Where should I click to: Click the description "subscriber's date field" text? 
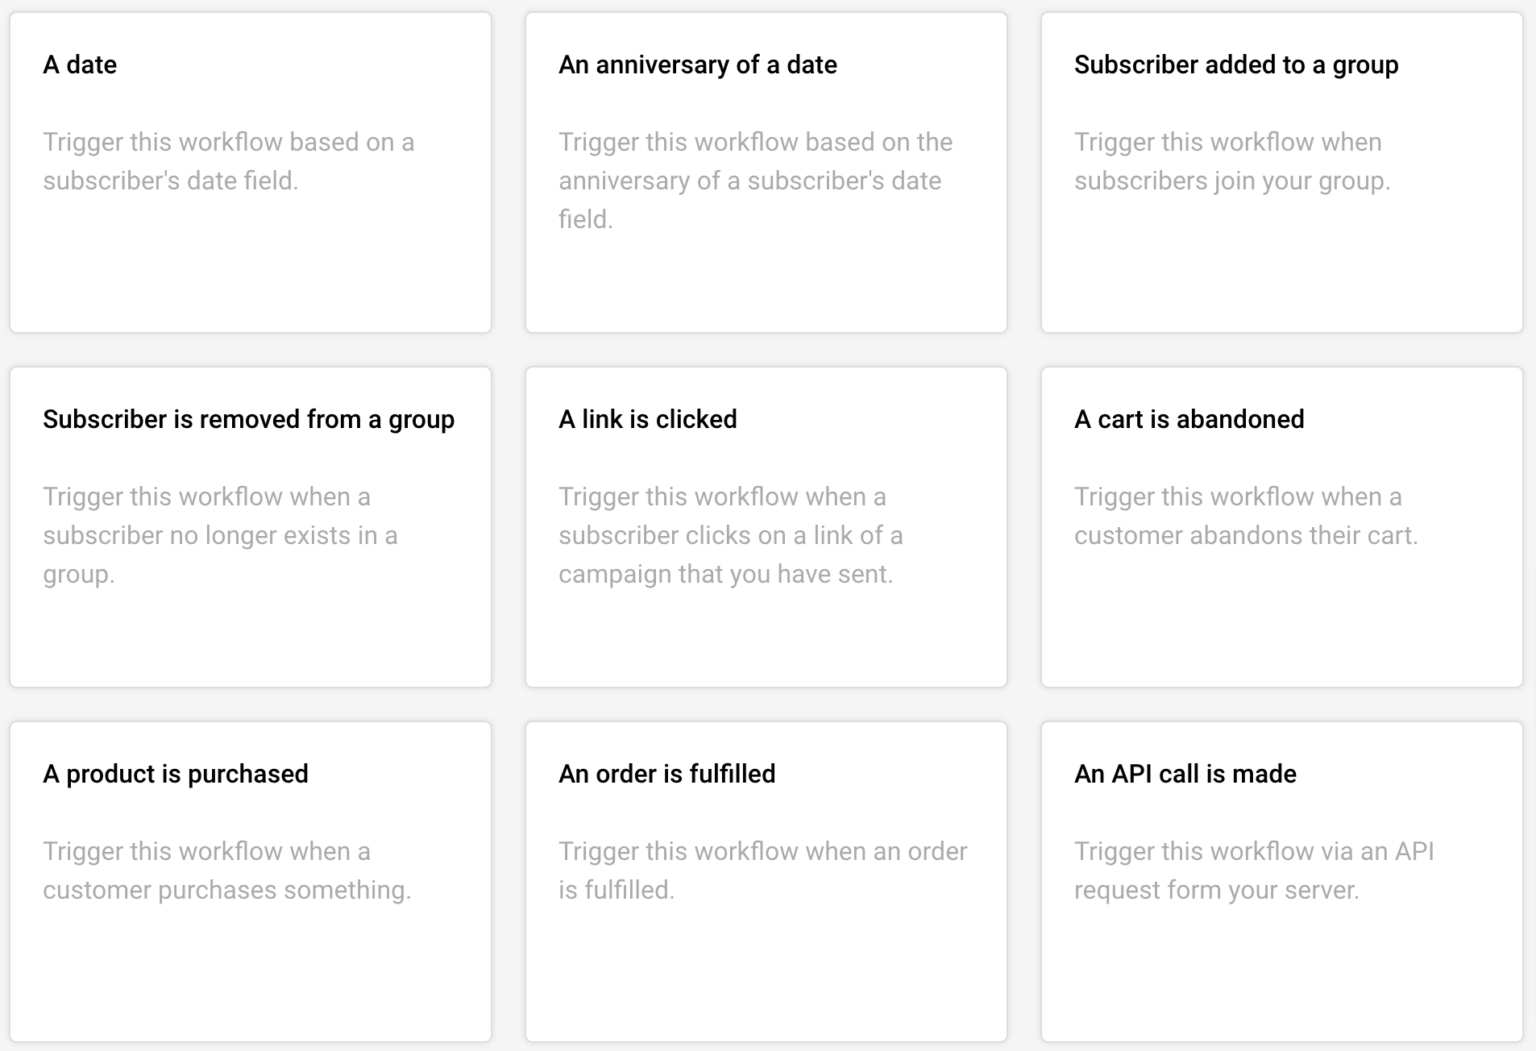pyautogui.click(x=170, y=181)
